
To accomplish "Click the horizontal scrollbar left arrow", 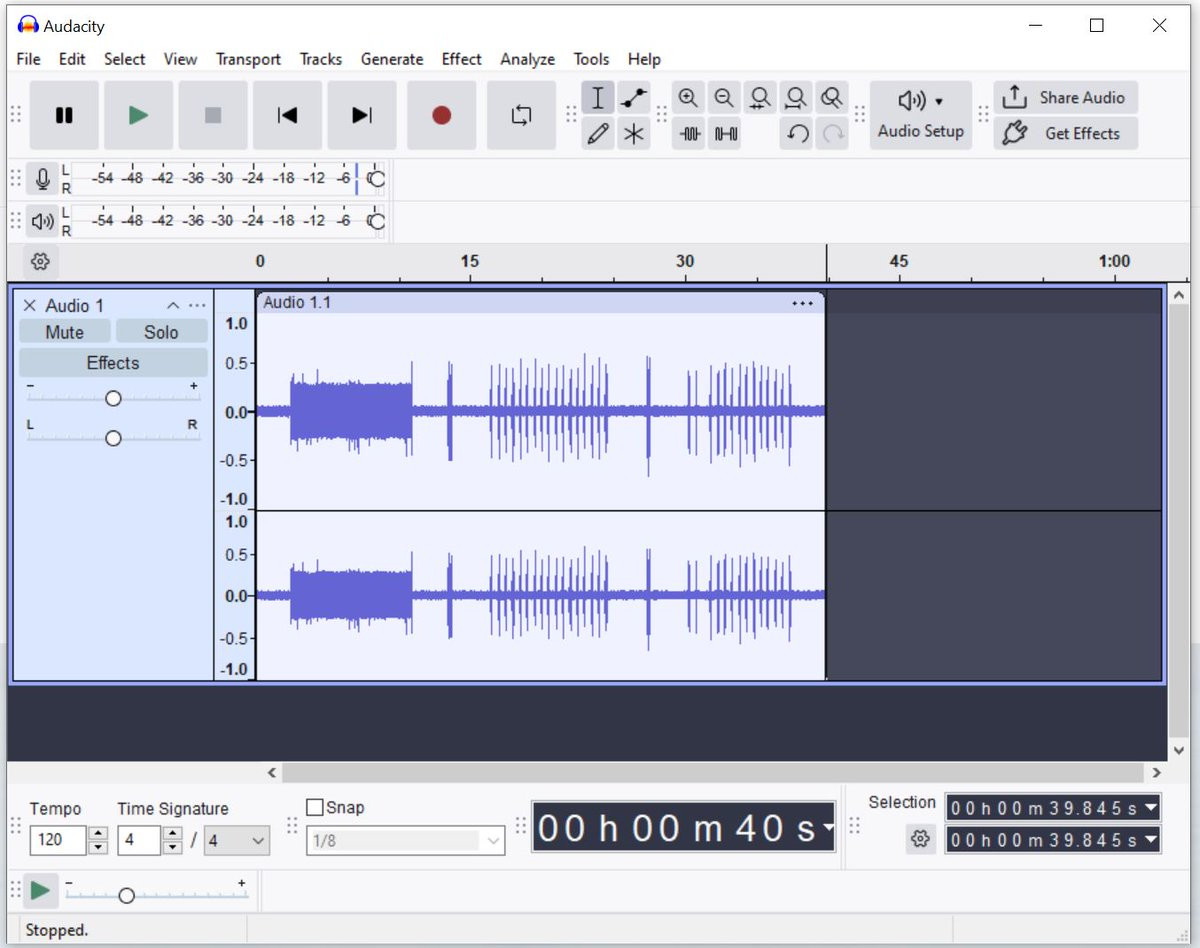I will tap(273, 772).
